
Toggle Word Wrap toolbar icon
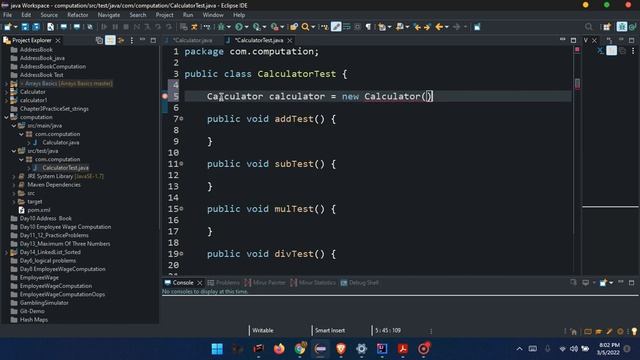(347, 27)
